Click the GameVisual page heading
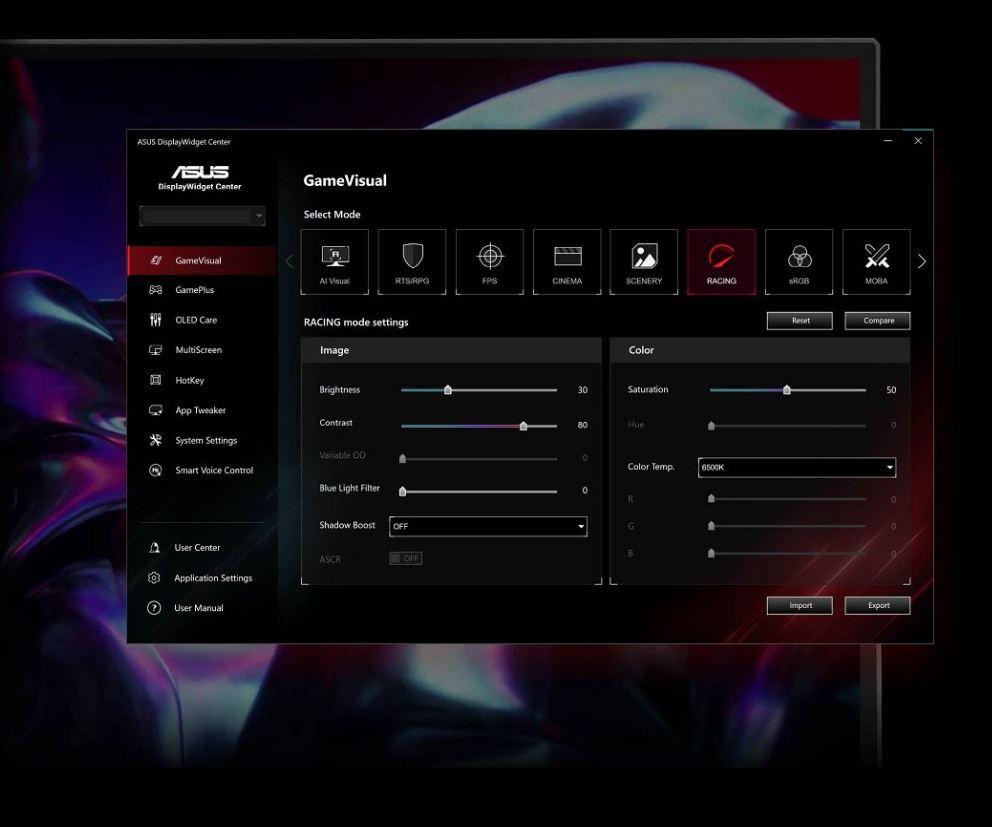This screenshot has width=992, height=827. [345, 180]
